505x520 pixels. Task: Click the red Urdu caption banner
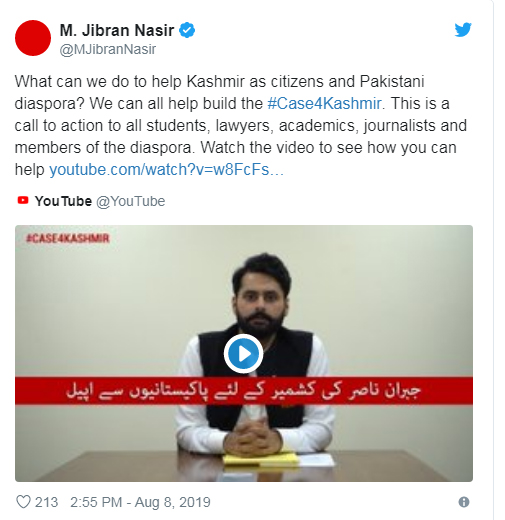[244, 390]
